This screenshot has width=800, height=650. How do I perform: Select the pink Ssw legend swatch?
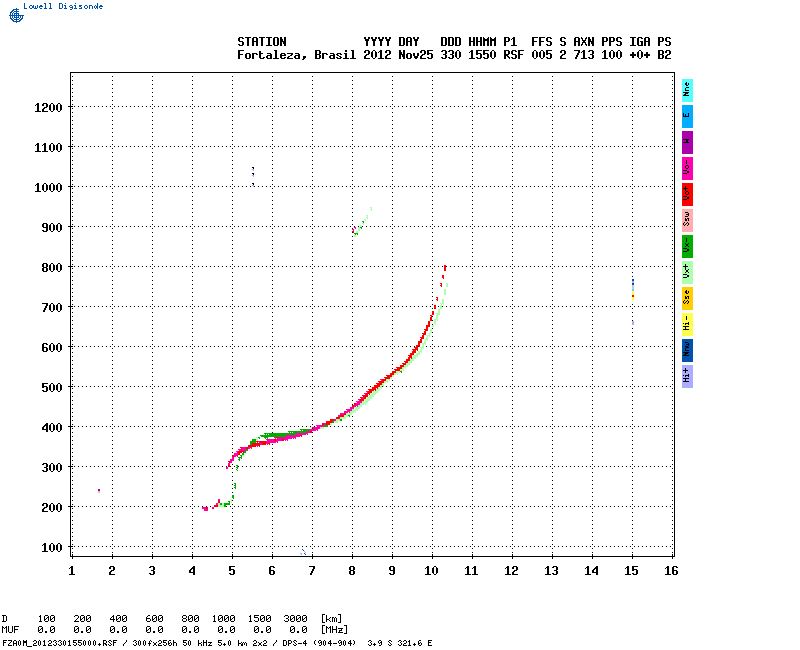[687, 220]
